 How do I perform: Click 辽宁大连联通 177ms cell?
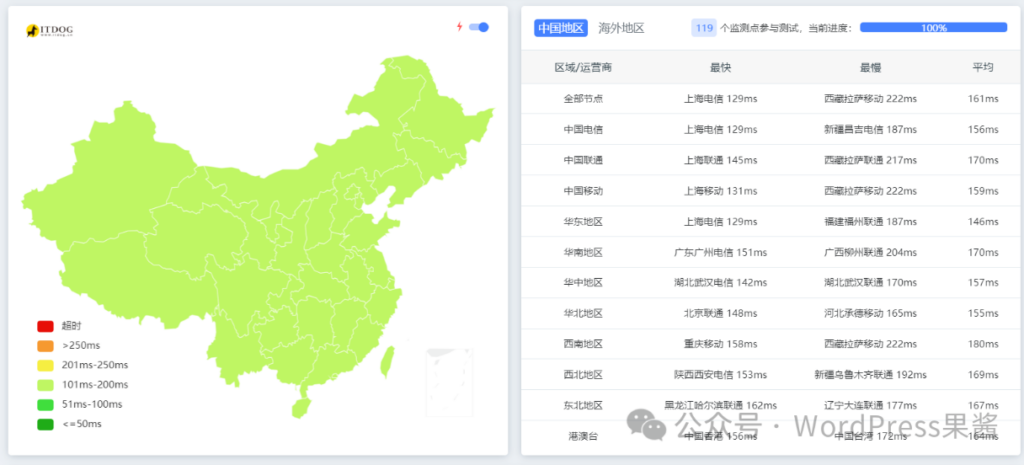click(x=871, y=406)
